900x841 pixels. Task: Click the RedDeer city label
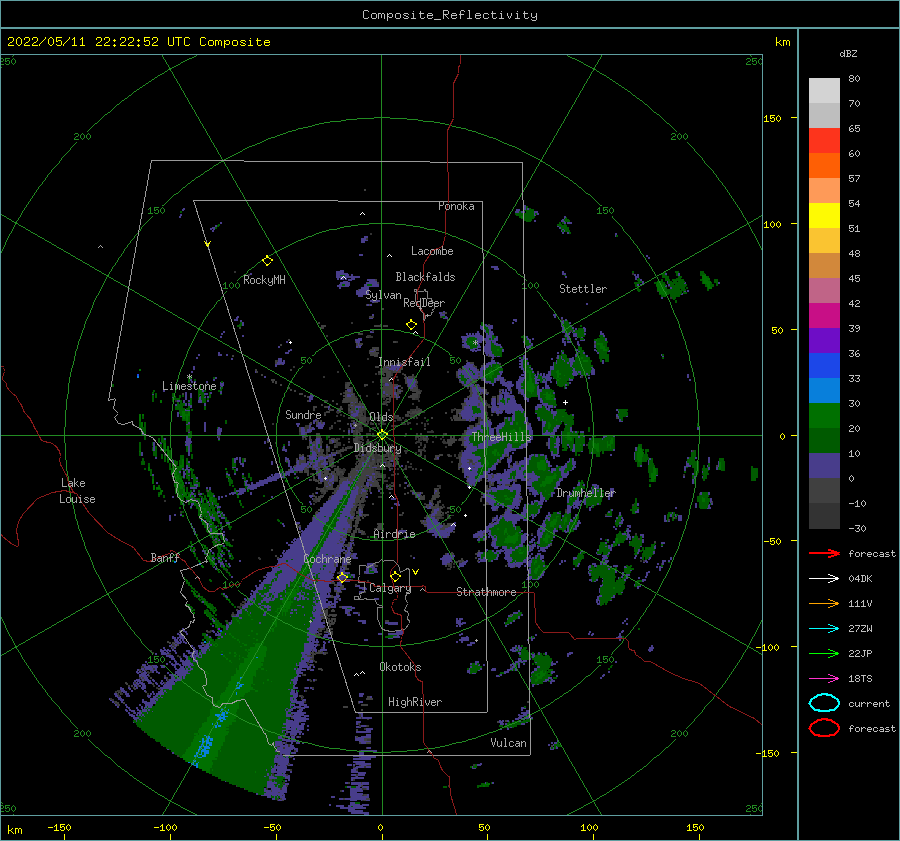[x=424, y=303]
